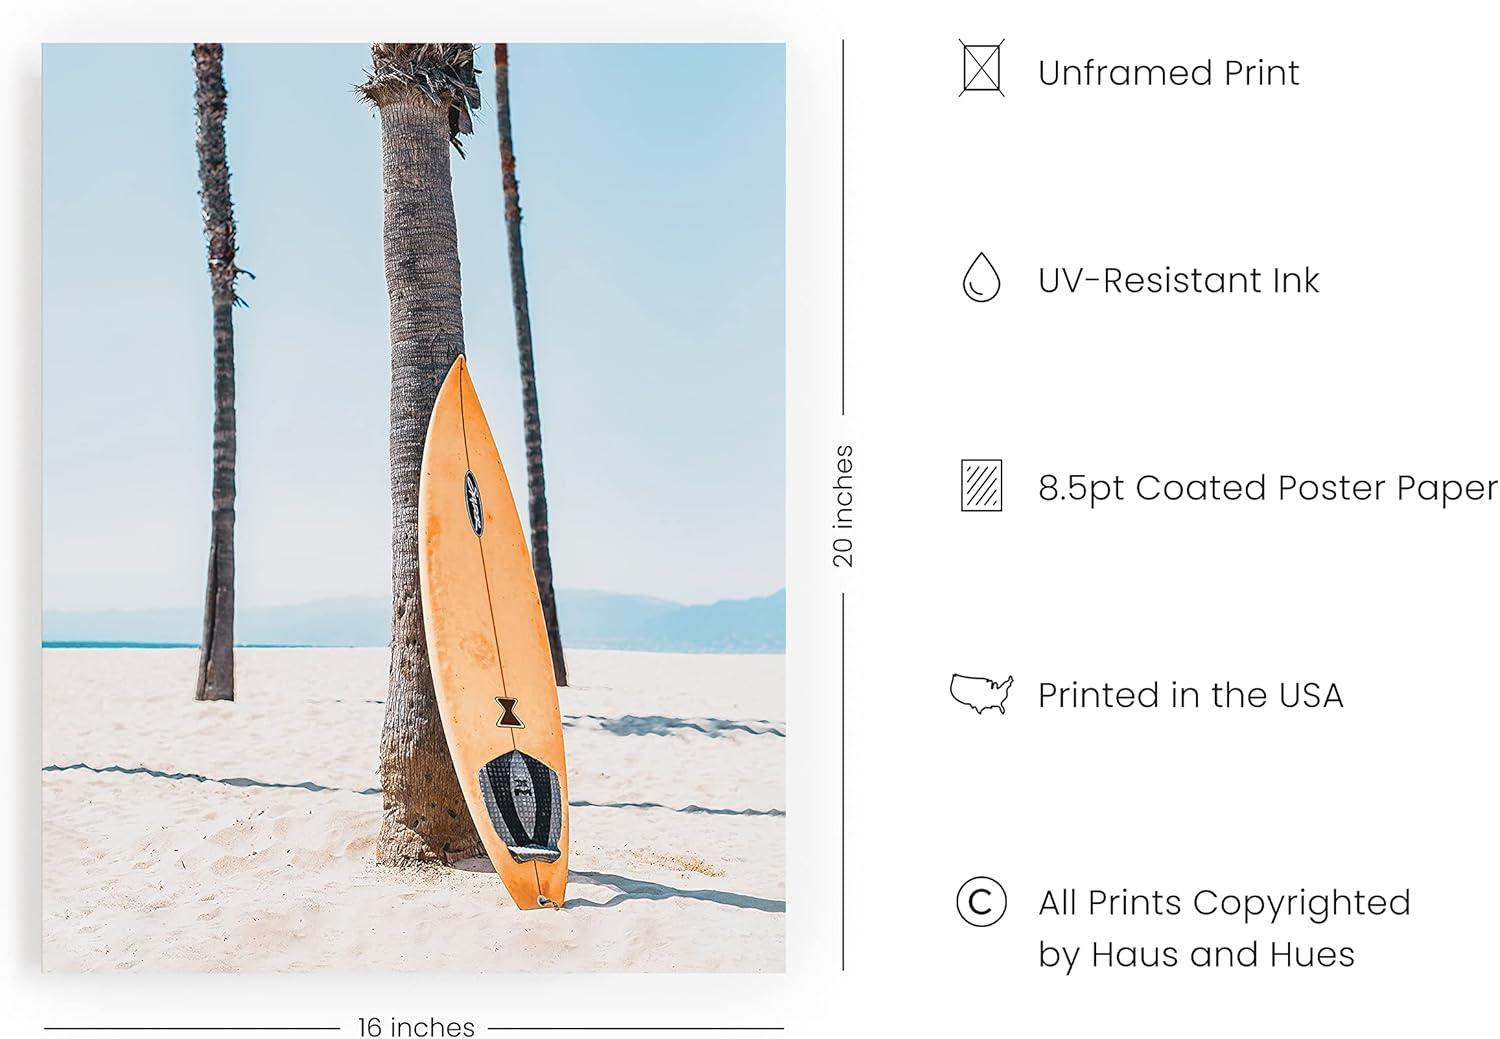Click the "Printed in the USA" label
Image resolution: width=1500 pixels, height=1039 pixels.
[x=1190, y=695]
